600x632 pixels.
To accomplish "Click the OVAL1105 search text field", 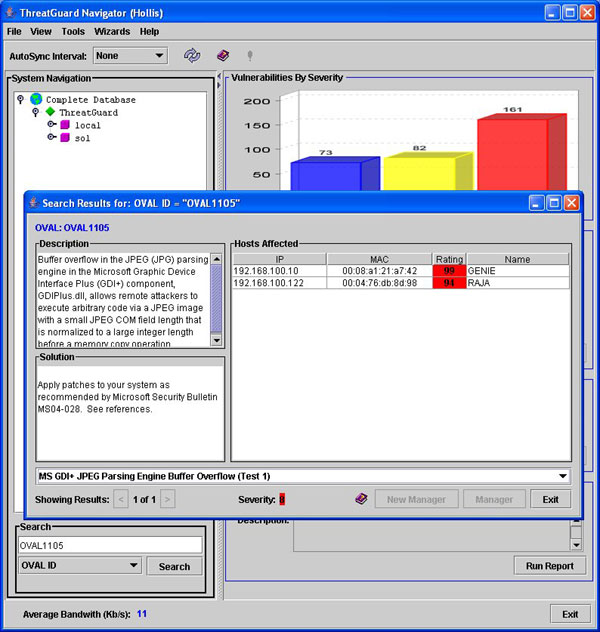I will click(x=110, y=545).
